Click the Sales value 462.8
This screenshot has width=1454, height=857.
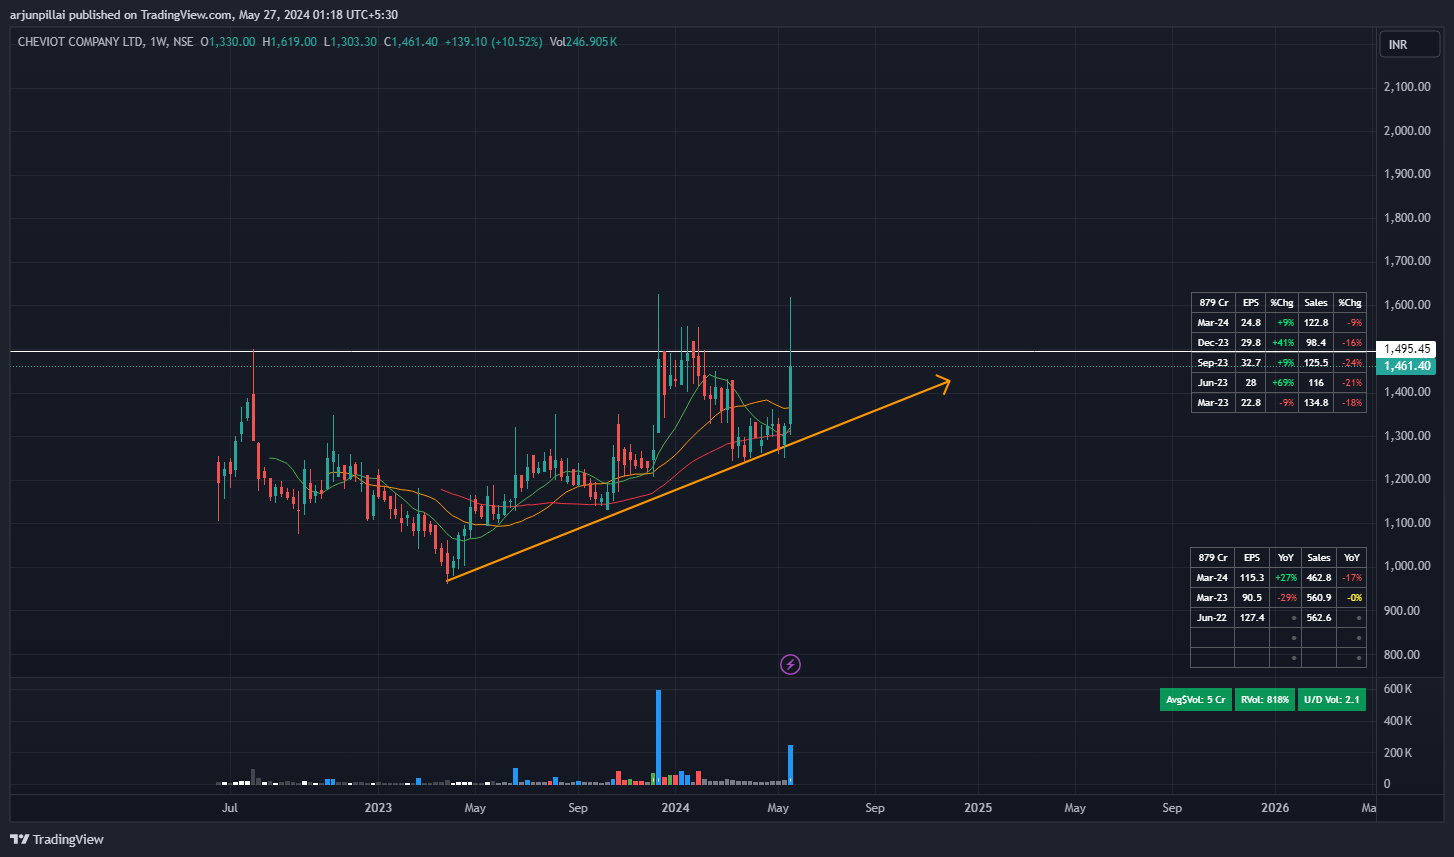point(1319,577)
